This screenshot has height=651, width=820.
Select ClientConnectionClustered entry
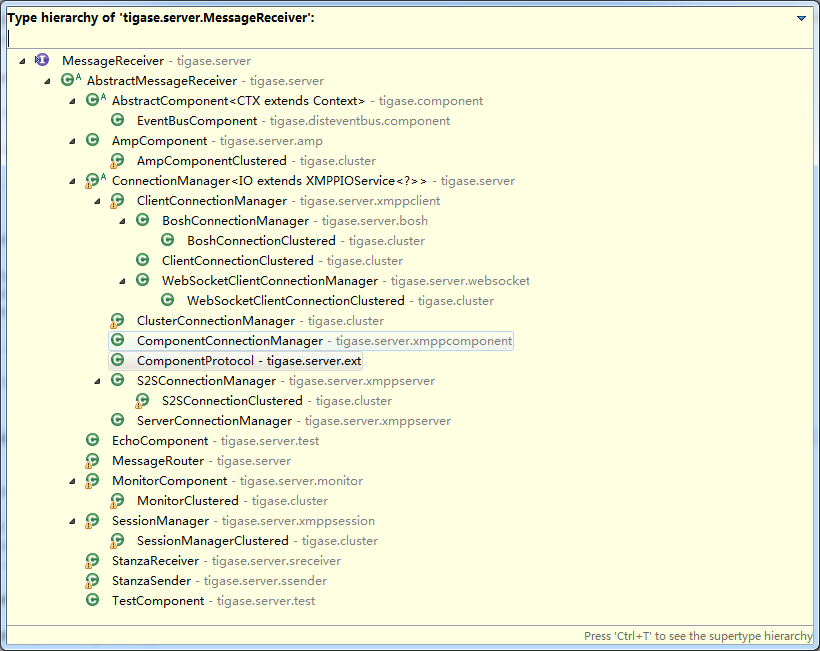pos(282,260)
